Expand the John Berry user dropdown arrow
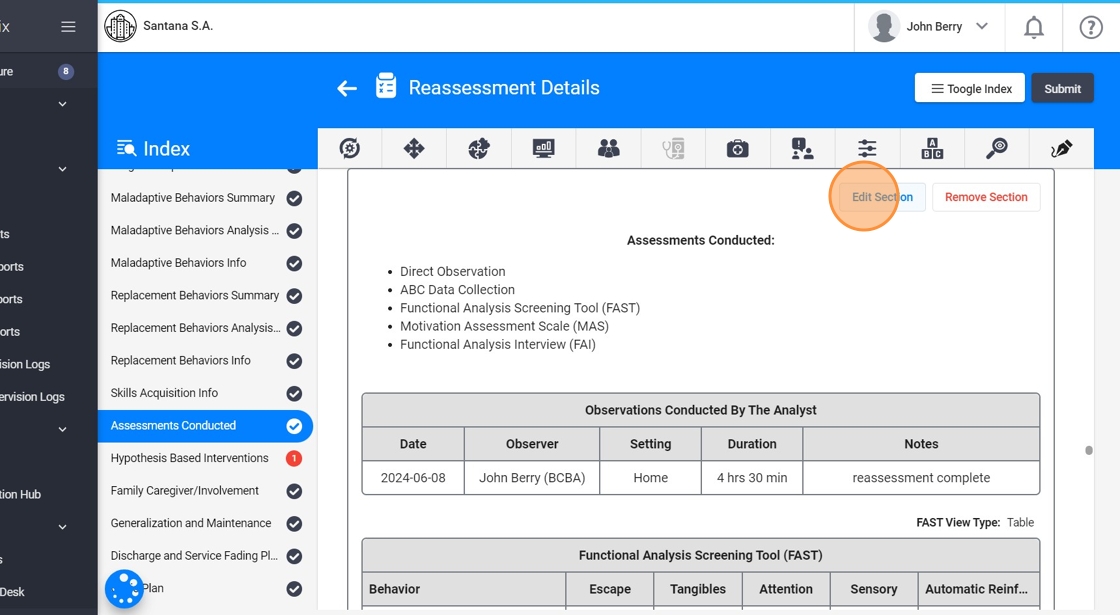This screenshot has height=615, width=1120. tap(982, 26)
